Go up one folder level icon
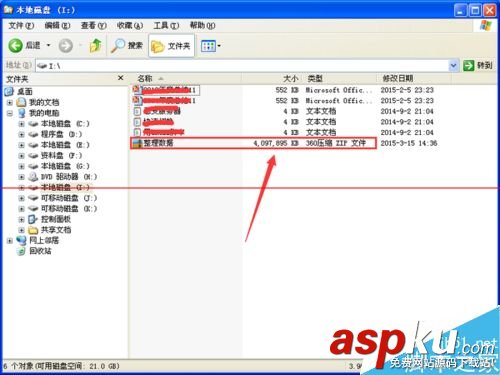This screenshot has height=375, width=500. coord(96,45)
